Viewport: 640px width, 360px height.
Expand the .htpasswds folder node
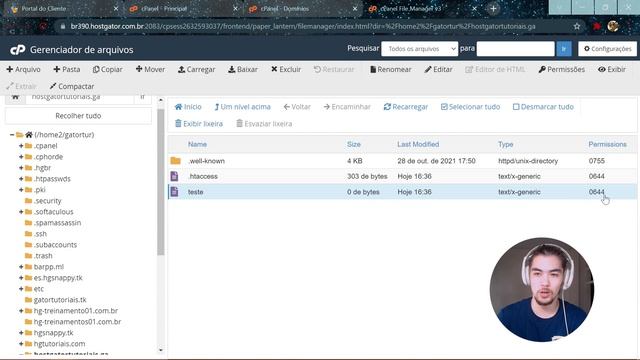pos(21,179)
